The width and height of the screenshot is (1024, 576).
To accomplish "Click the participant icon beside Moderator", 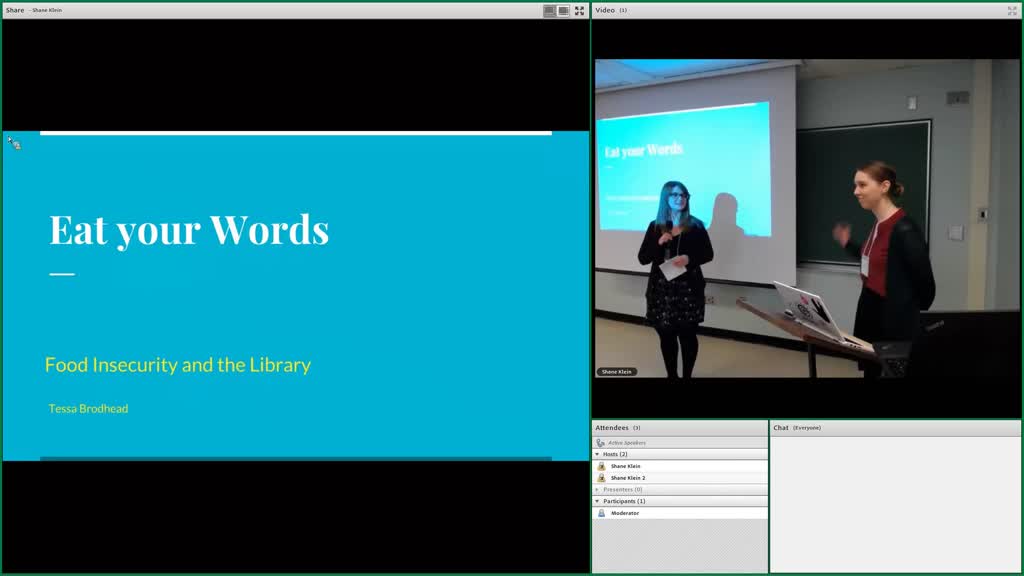I will point(601,513).
